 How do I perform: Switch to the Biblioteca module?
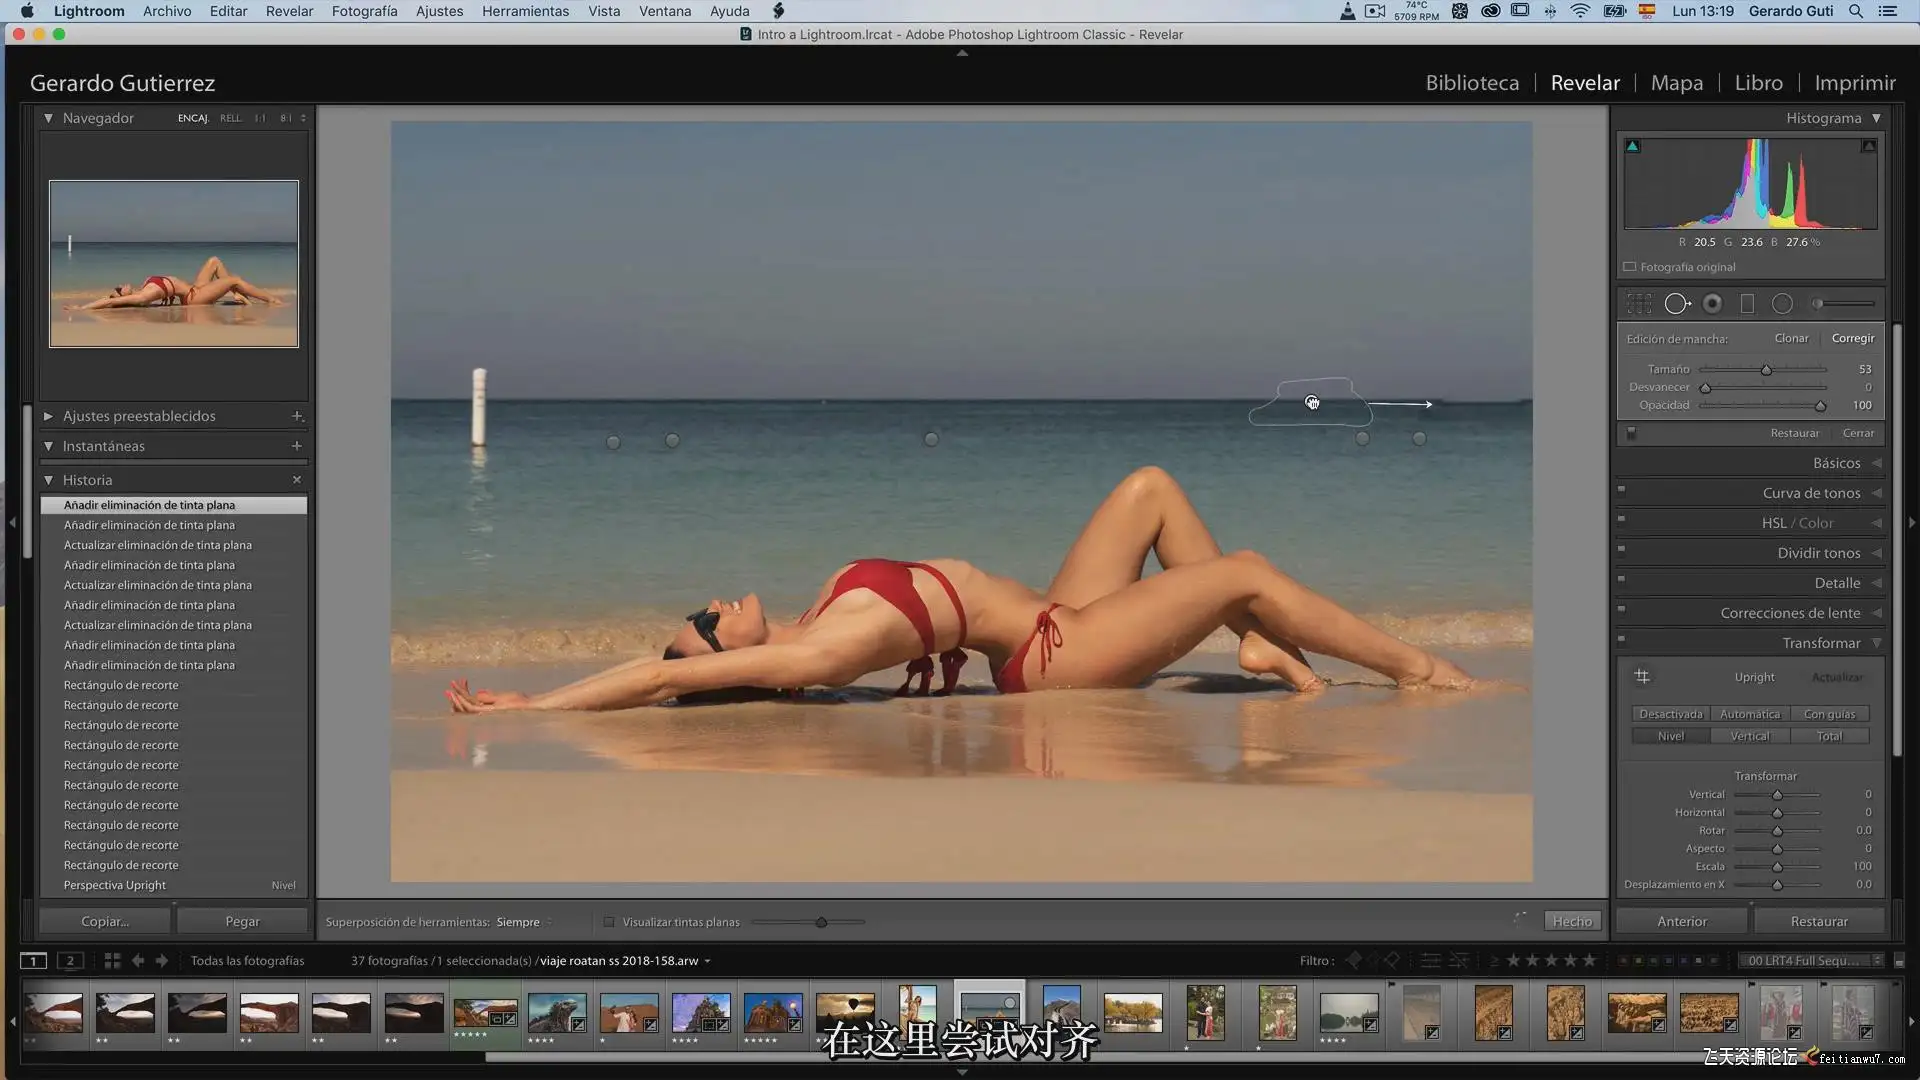tap(1472, 83)
